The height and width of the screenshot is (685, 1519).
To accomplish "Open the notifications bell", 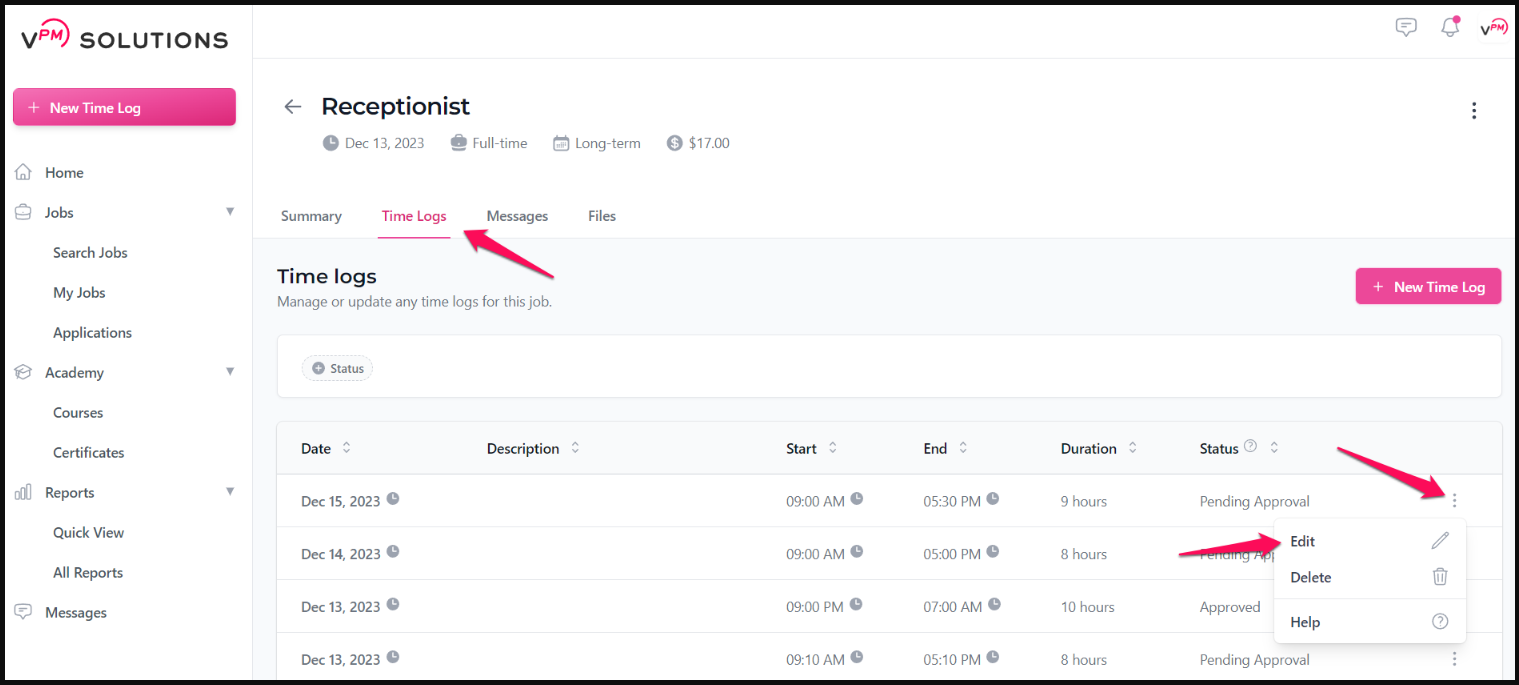I will click(1450, 27).
